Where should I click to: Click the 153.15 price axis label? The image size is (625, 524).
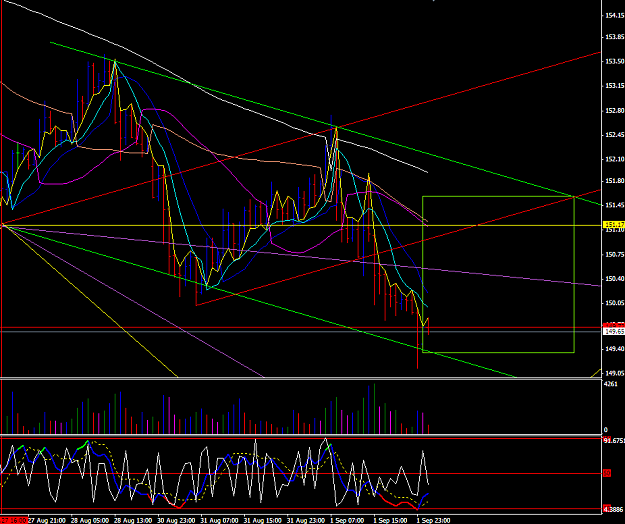point(615,86)
